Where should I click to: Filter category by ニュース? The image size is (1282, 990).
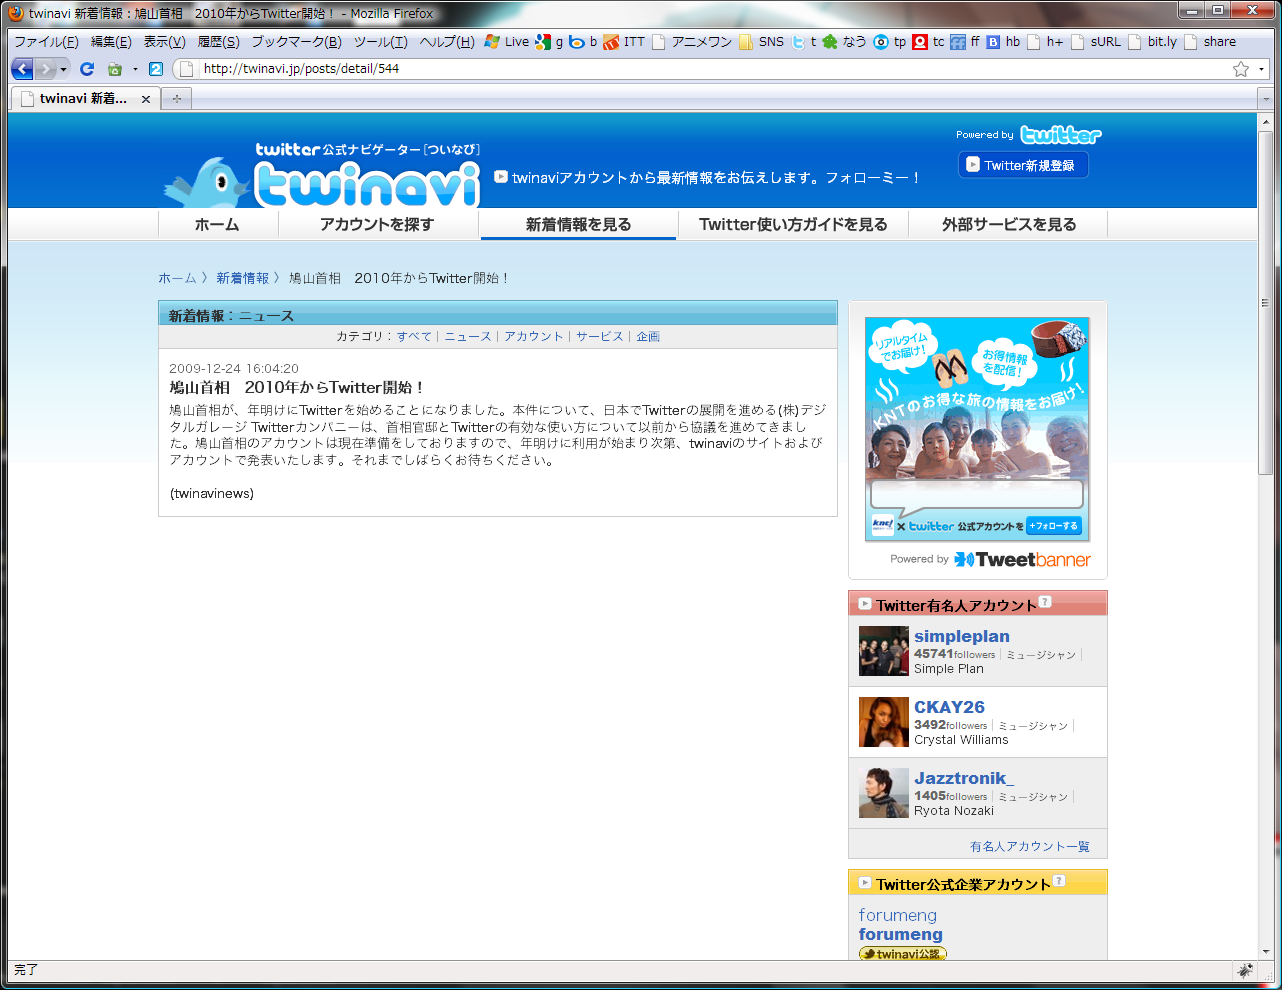468,337
